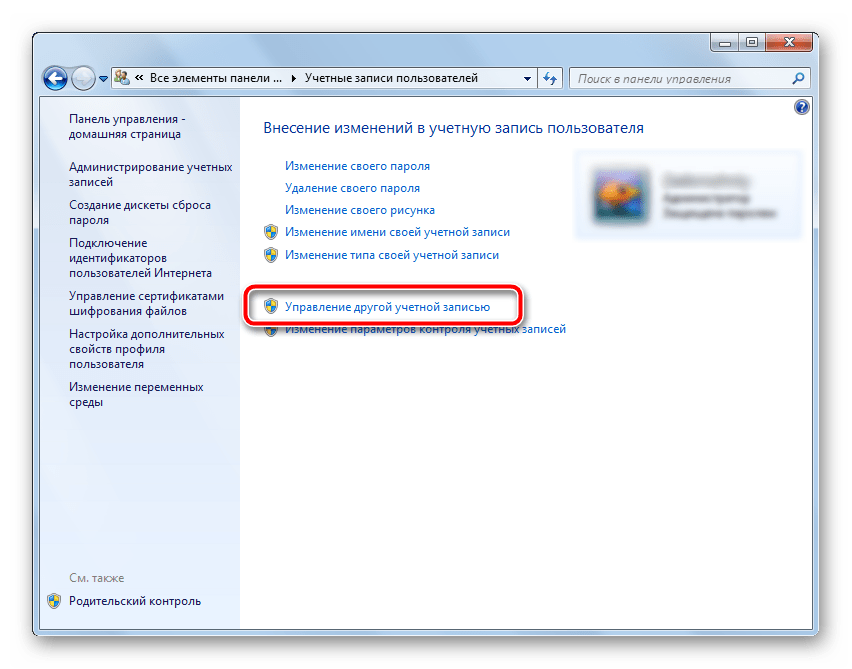Open Изменение своего пароля link

(357, 166)
